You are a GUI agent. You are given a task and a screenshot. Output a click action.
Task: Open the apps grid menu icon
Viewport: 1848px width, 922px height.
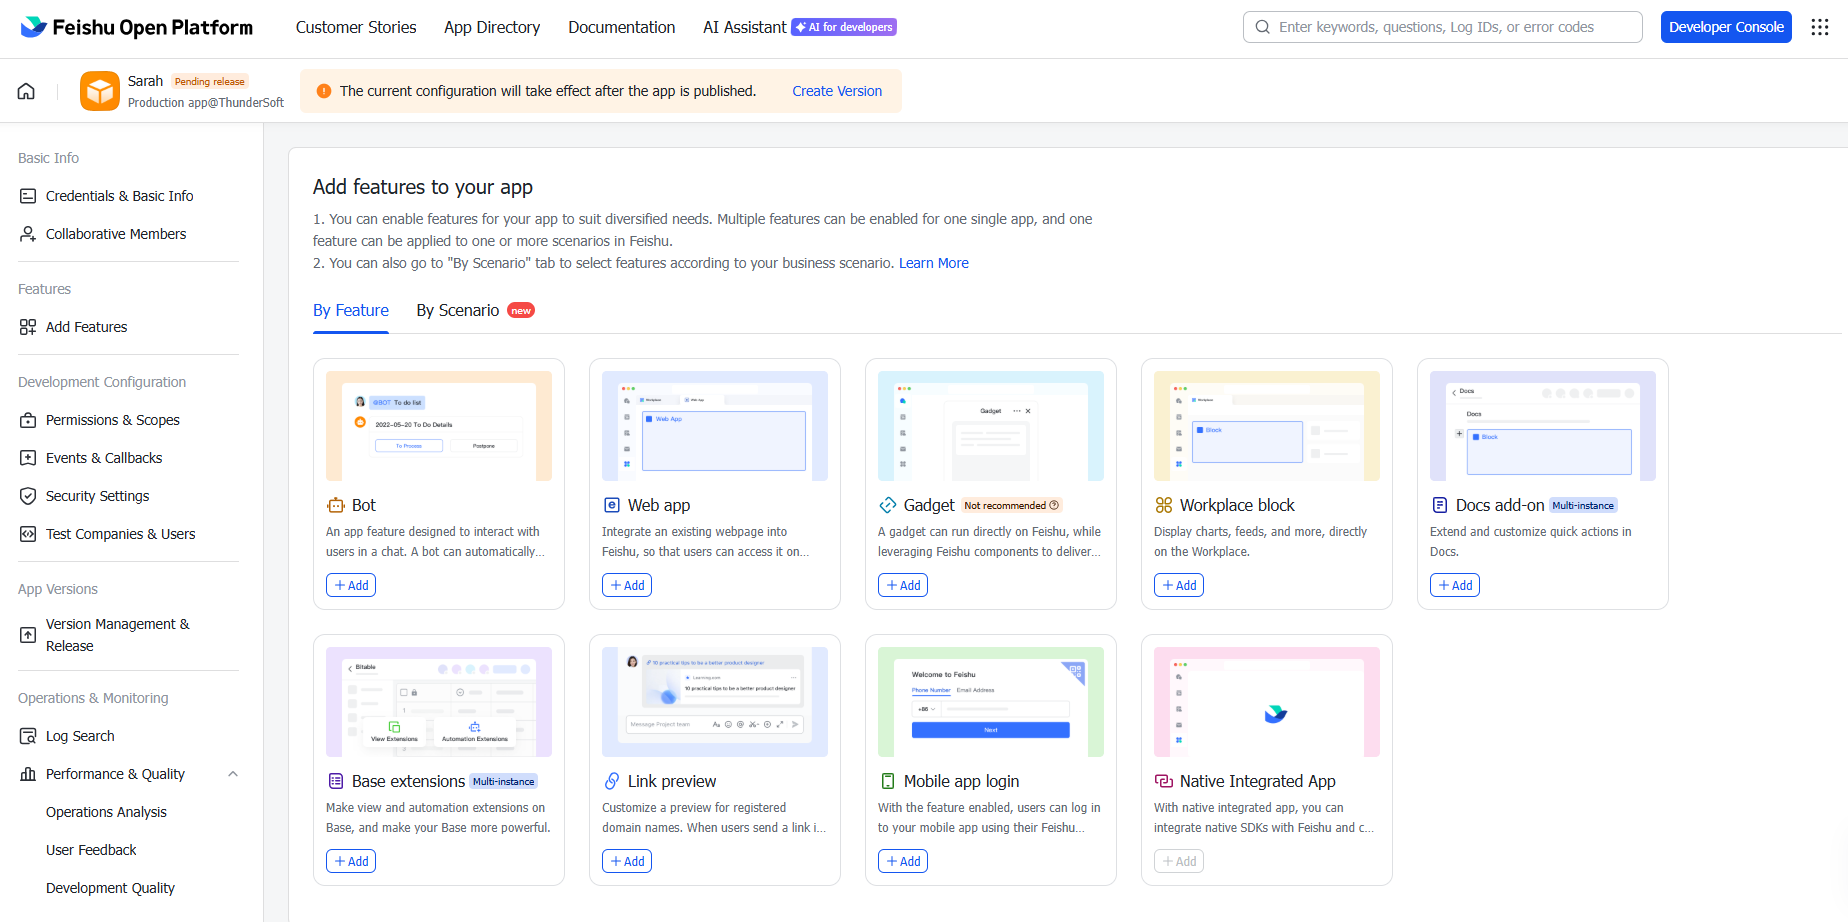pos(1820,27)
